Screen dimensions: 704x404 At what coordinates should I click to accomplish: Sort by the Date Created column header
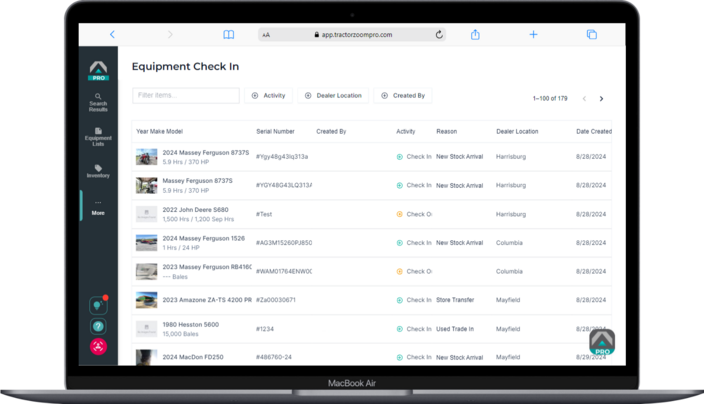tap(594, 132)
